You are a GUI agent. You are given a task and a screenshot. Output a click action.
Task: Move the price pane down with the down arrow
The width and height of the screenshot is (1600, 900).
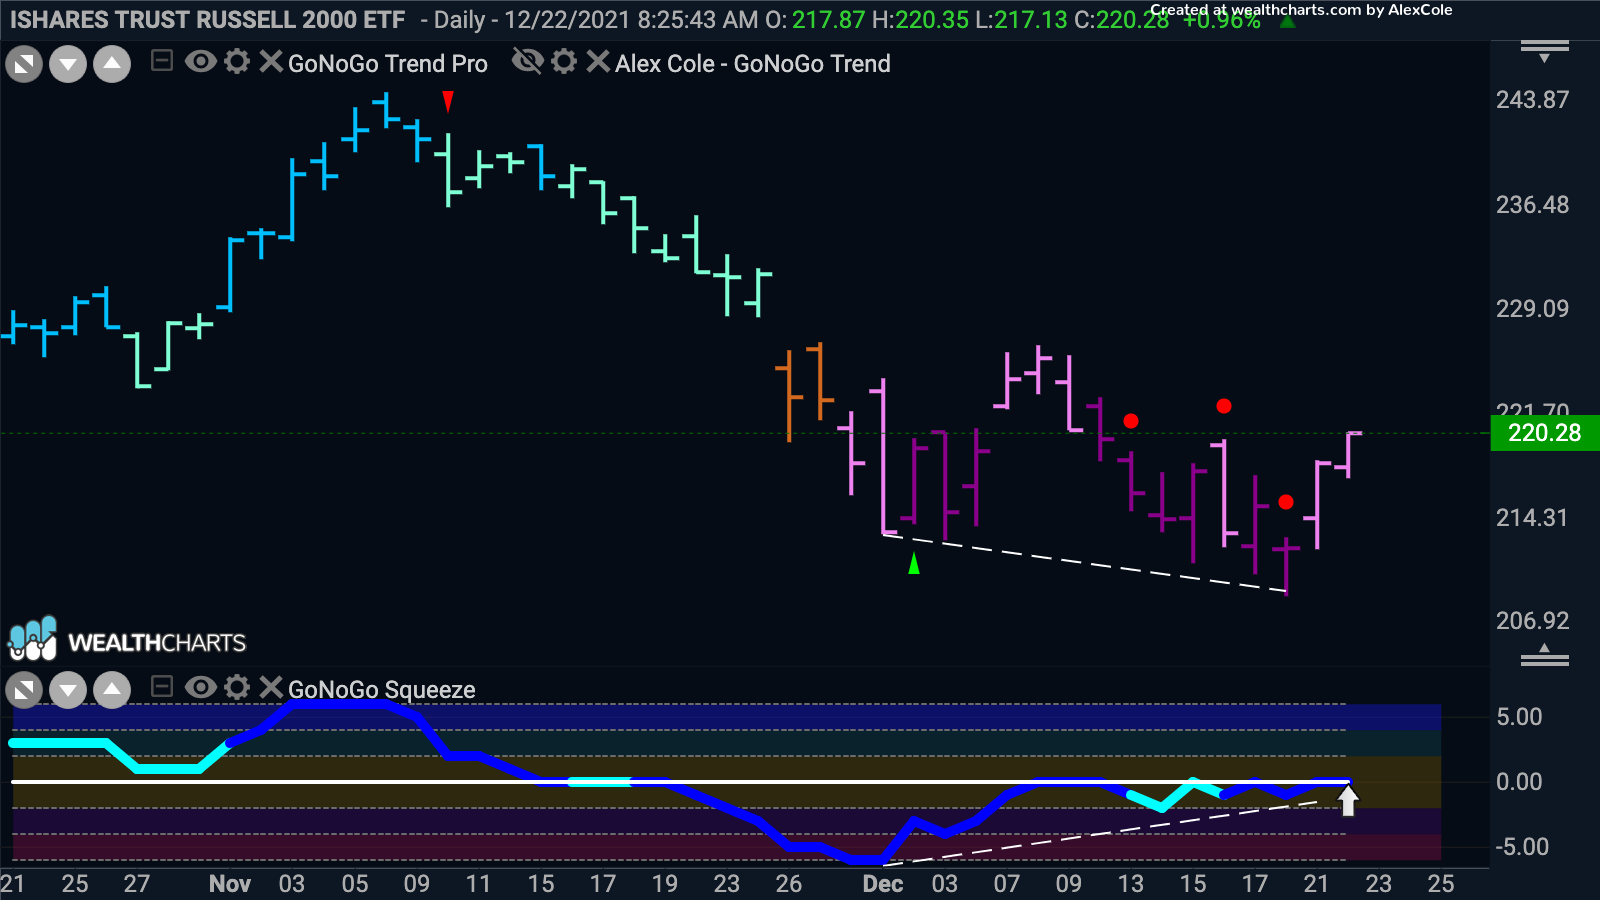[68, 65]
